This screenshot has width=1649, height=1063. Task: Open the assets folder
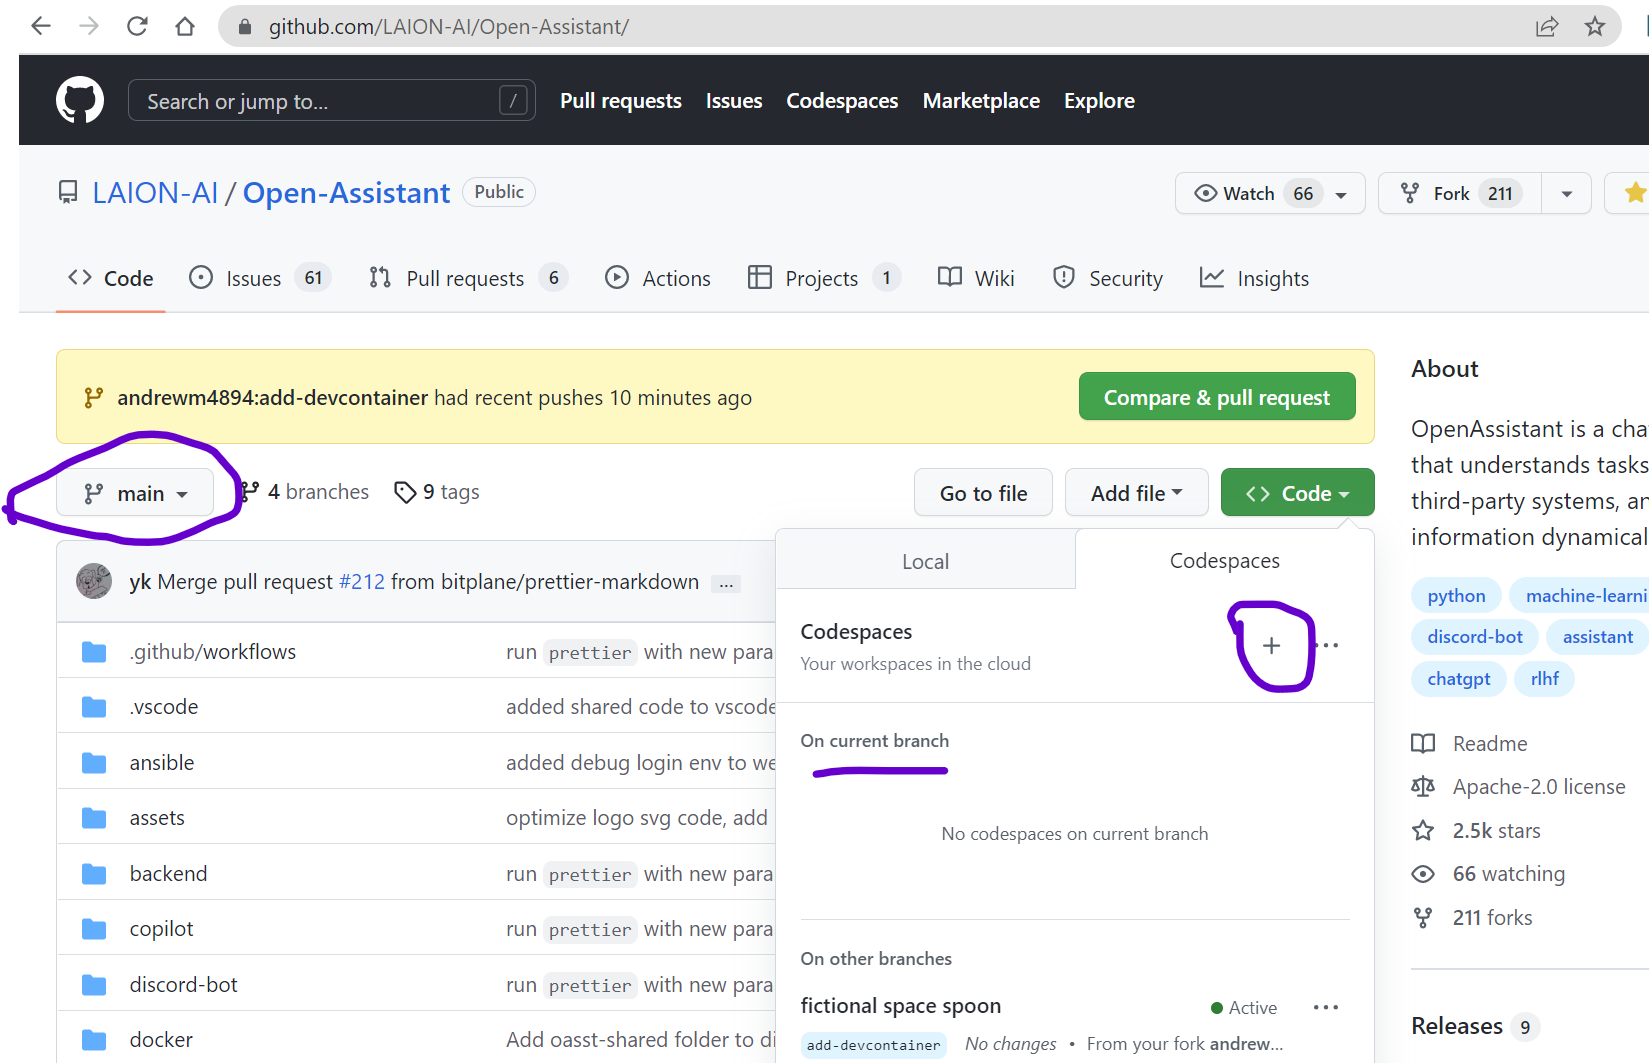pyautogui.click(x=157, y=818)
